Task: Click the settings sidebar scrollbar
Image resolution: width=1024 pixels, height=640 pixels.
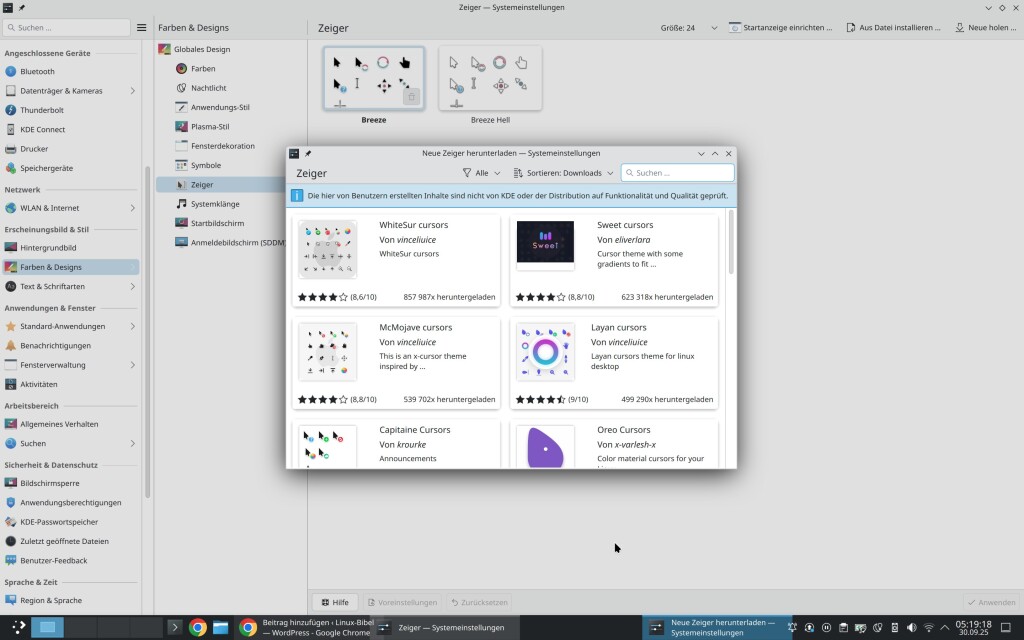Action: coord(148,332)
